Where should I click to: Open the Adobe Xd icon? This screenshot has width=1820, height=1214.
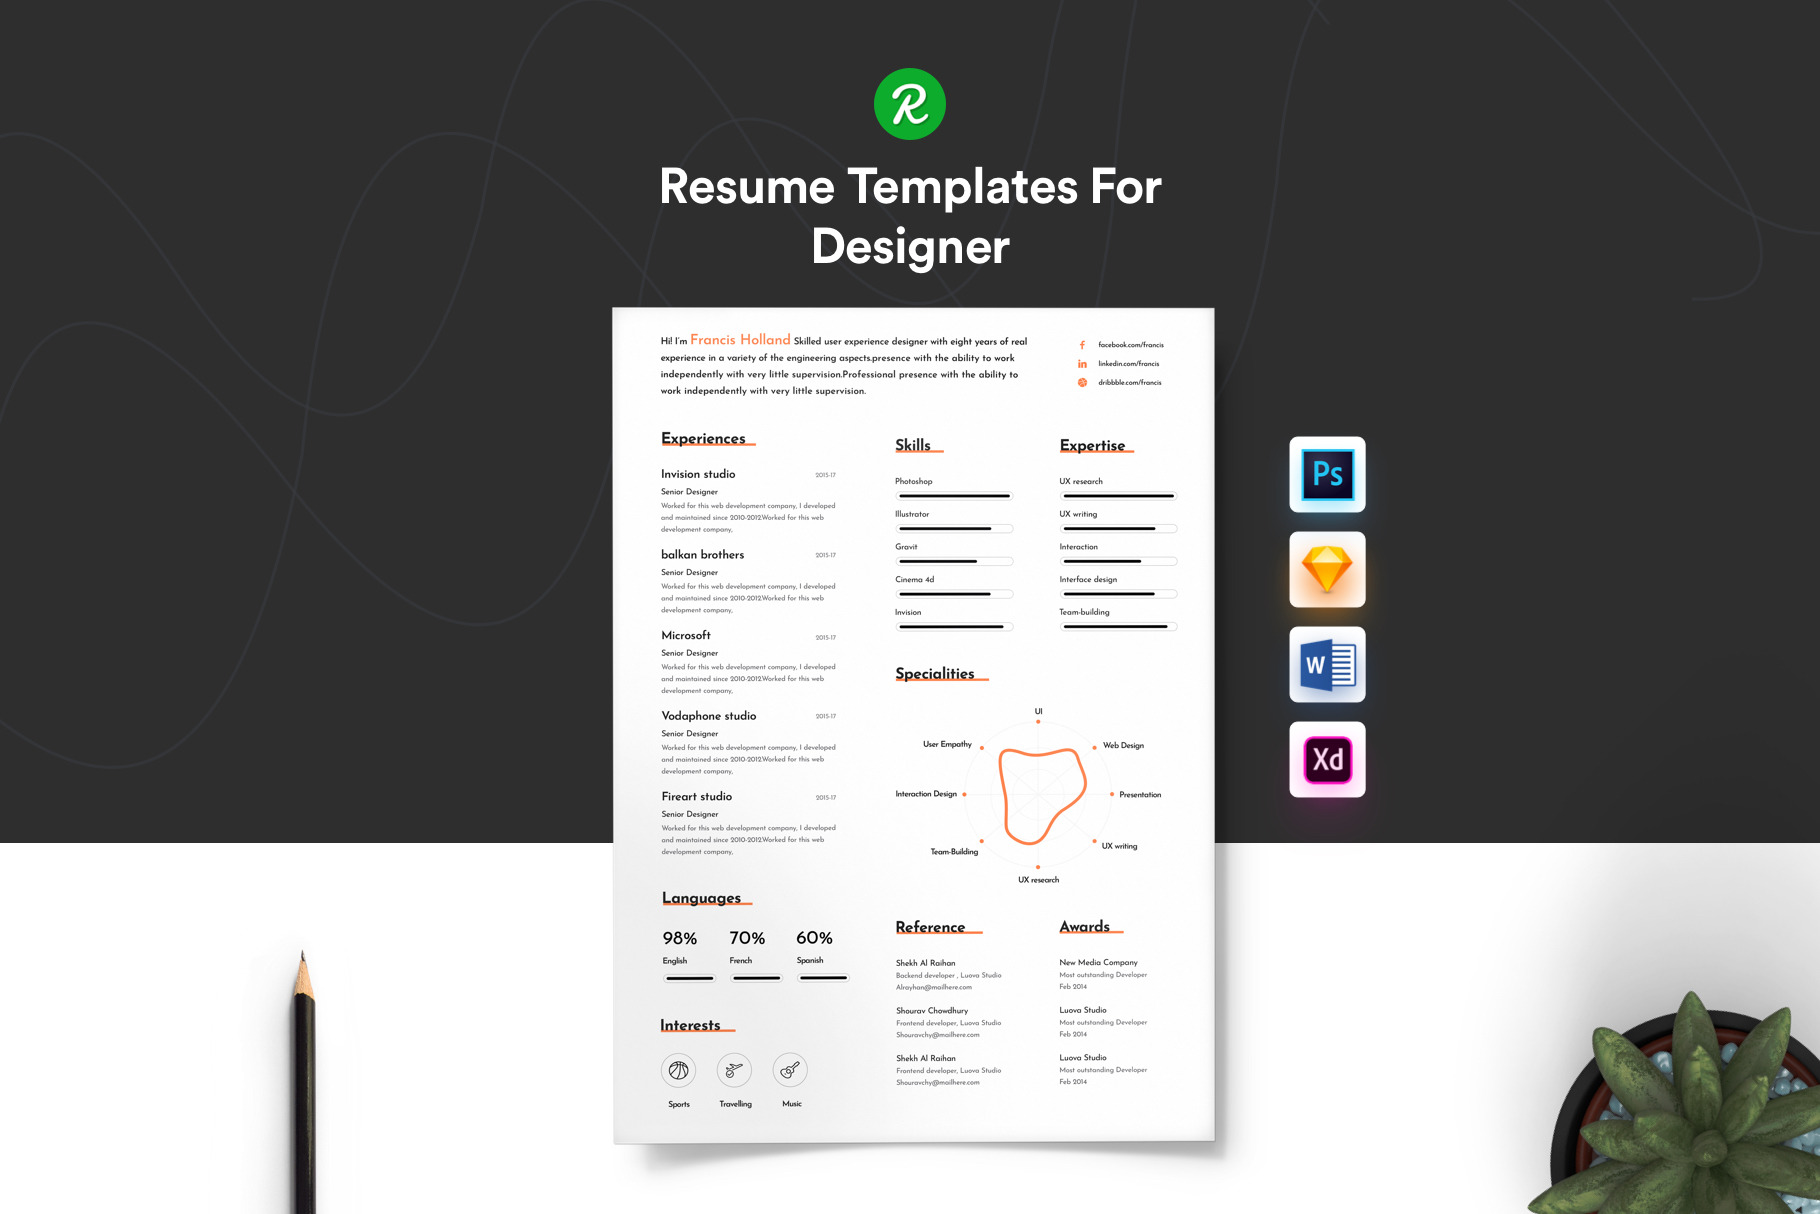(1327, 759)
